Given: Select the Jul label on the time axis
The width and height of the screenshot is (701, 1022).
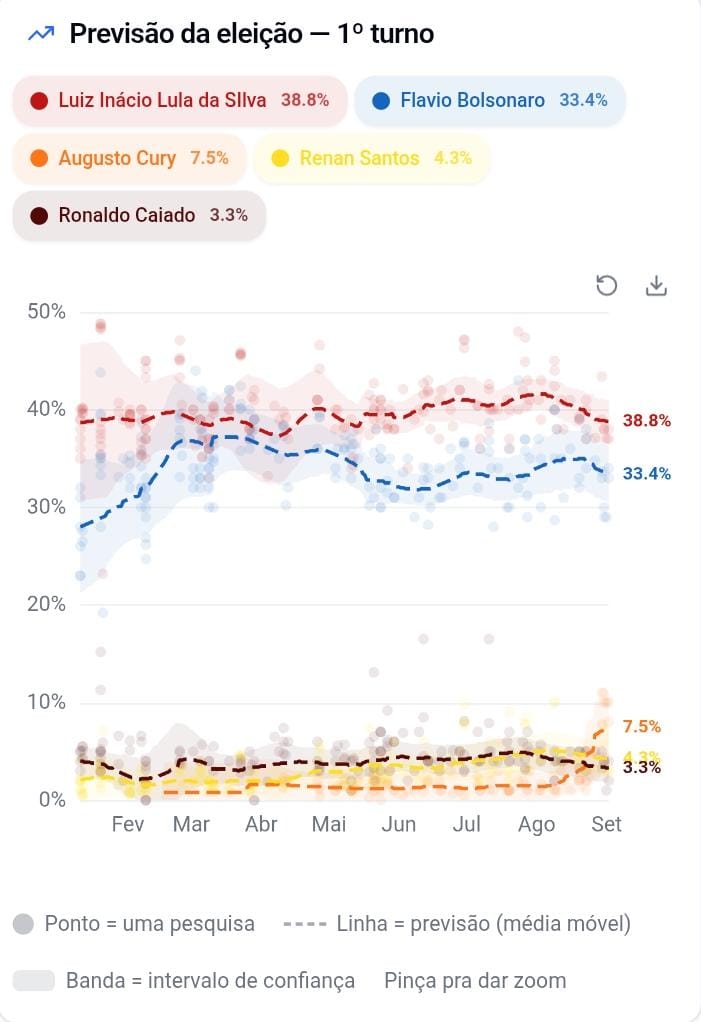Looking at the screenshot, I should [466, 824].
